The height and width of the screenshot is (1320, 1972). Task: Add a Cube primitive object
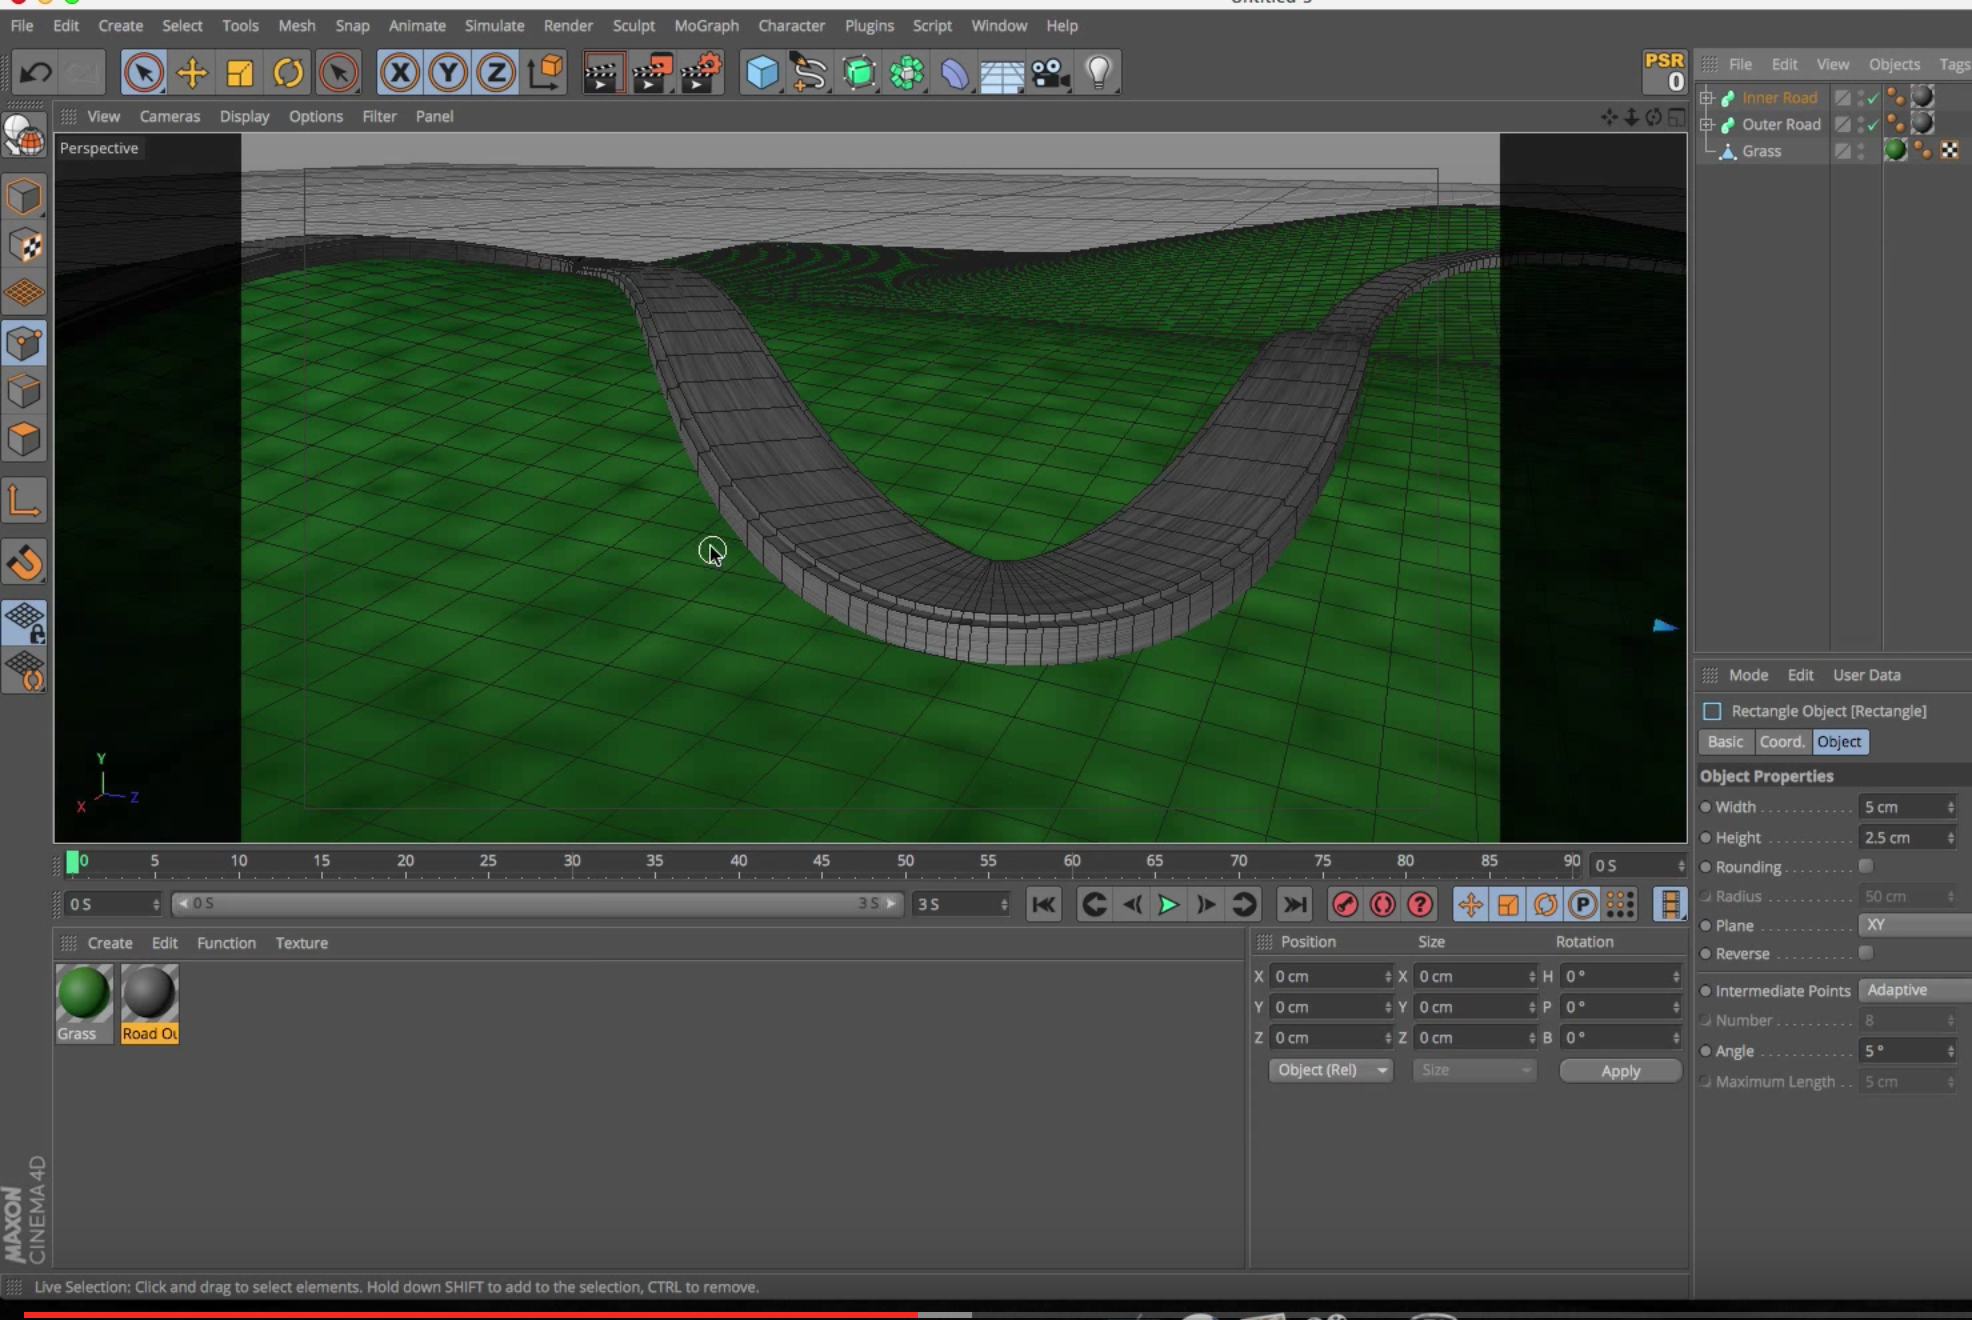762,72
